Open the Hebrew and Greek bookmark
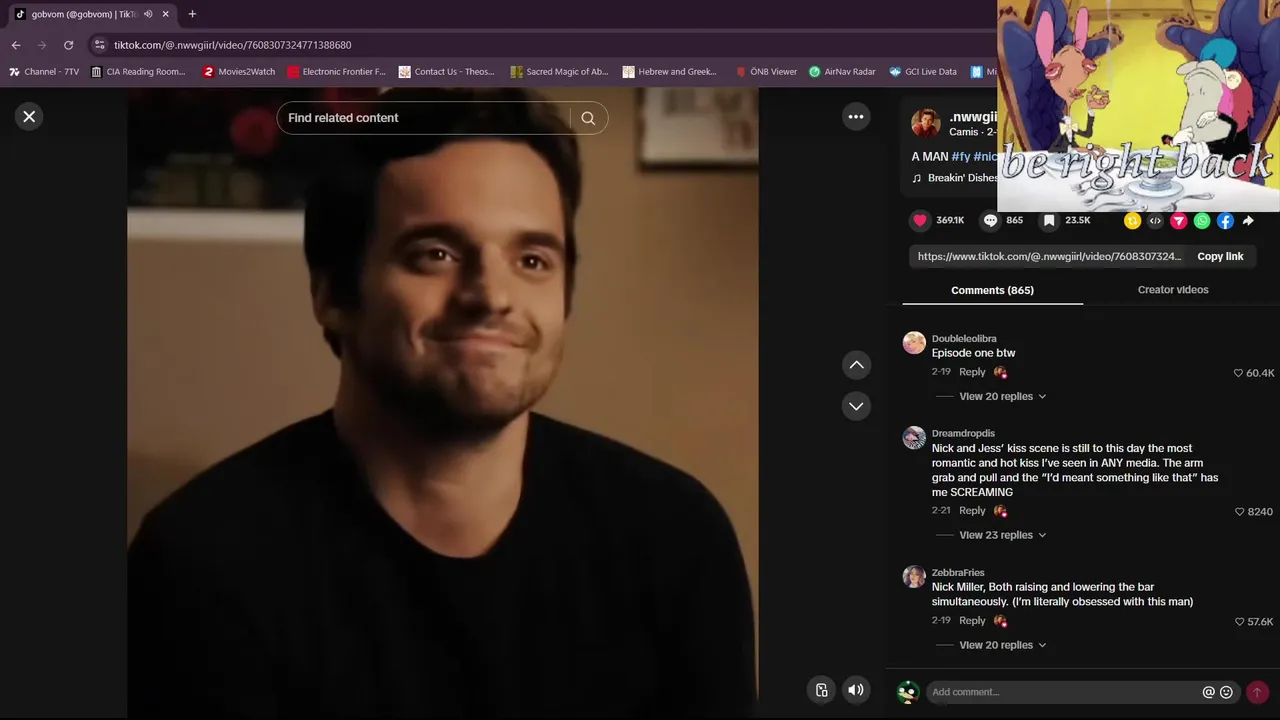Image resolution: width=1280 pixels, height=720 pixels. [x=670, y=72]
